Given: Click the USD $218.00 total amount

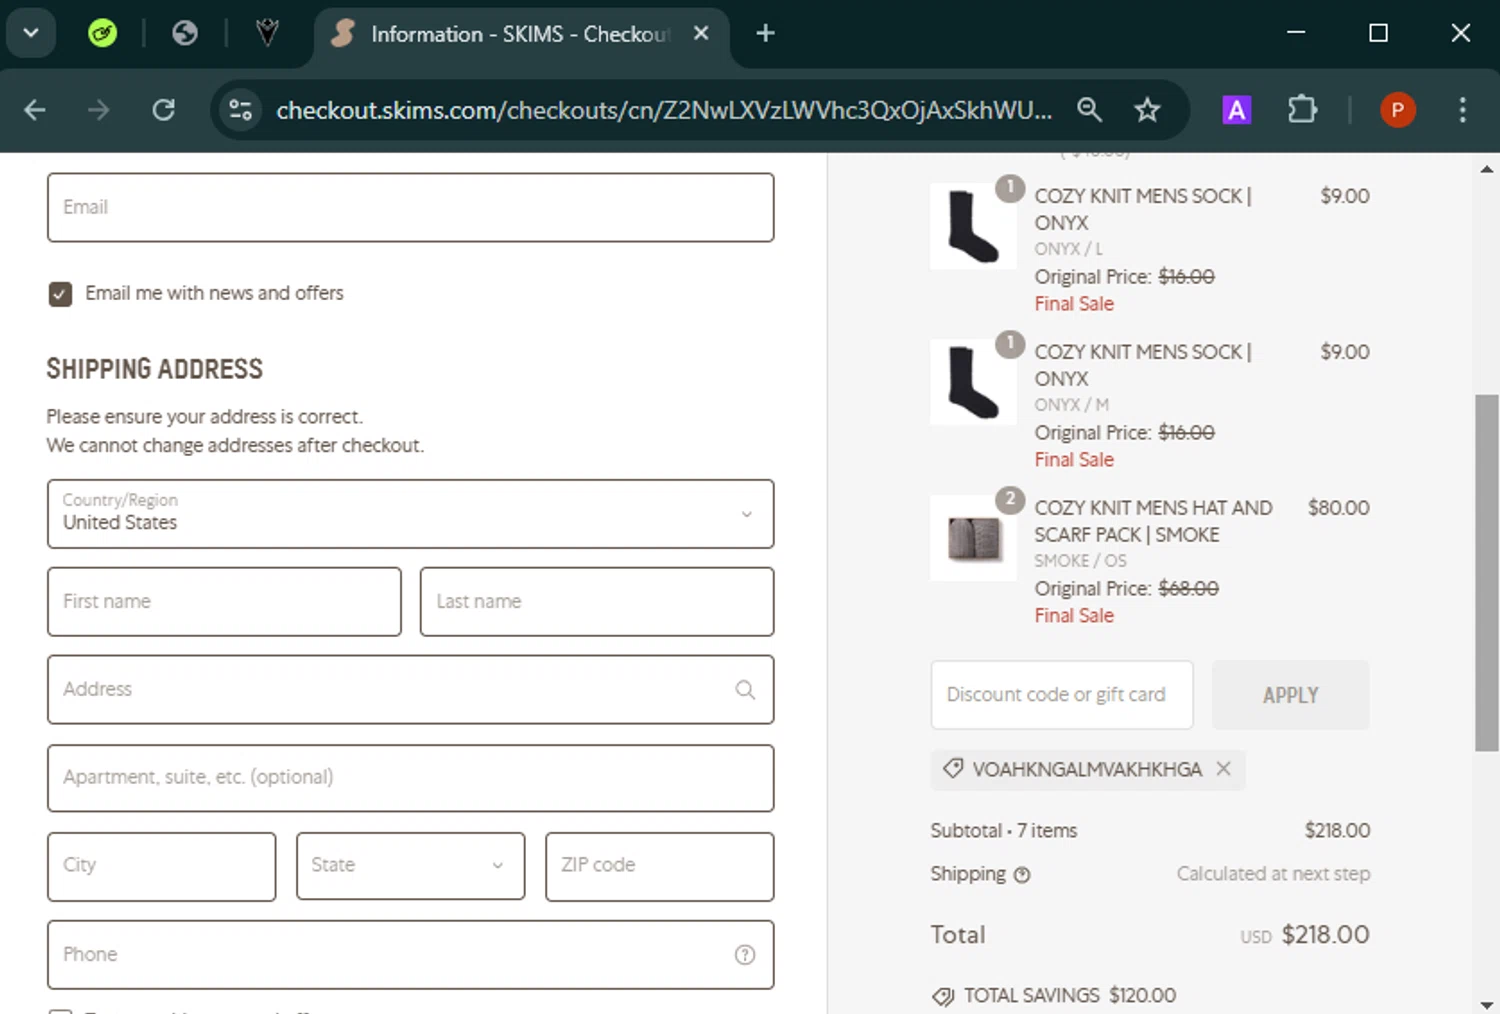Looking at the screenshot, I should [1305, 935].
